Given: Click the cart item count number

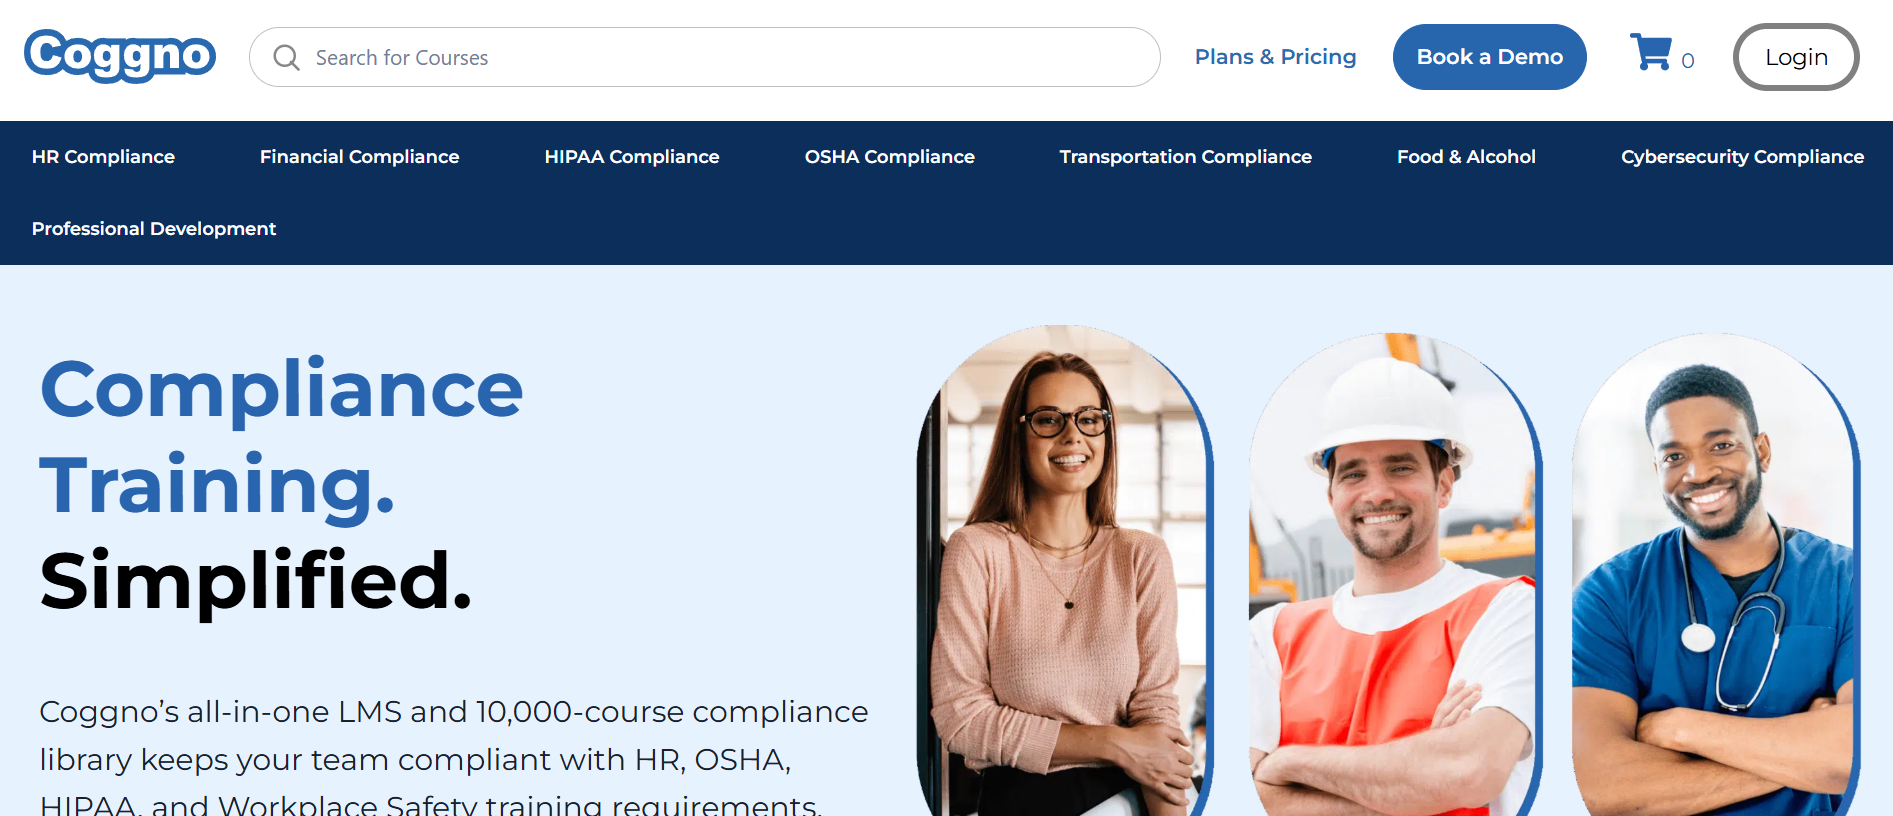Looking at the screenshot, I should [x=1688, y=61].
